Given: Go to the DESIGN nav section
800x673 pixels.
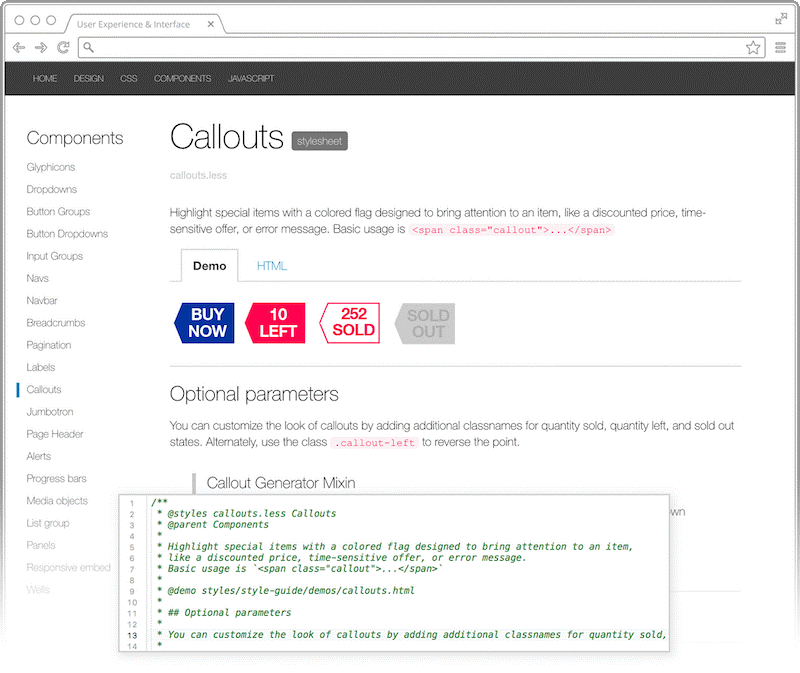Looking at the screenshot, I should point(88,78).
